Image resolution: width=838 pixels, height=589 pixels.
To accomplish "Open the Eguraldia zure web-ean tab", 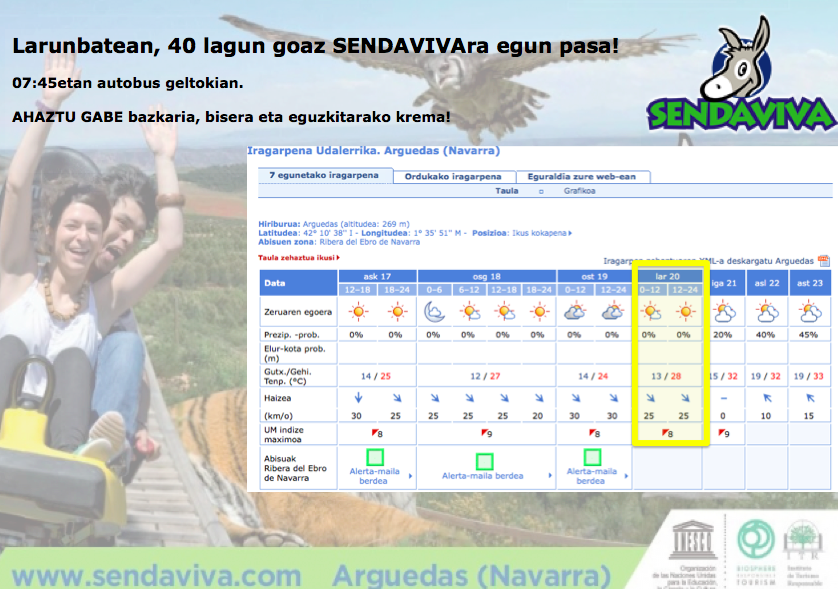I will [x=582, y=177].
